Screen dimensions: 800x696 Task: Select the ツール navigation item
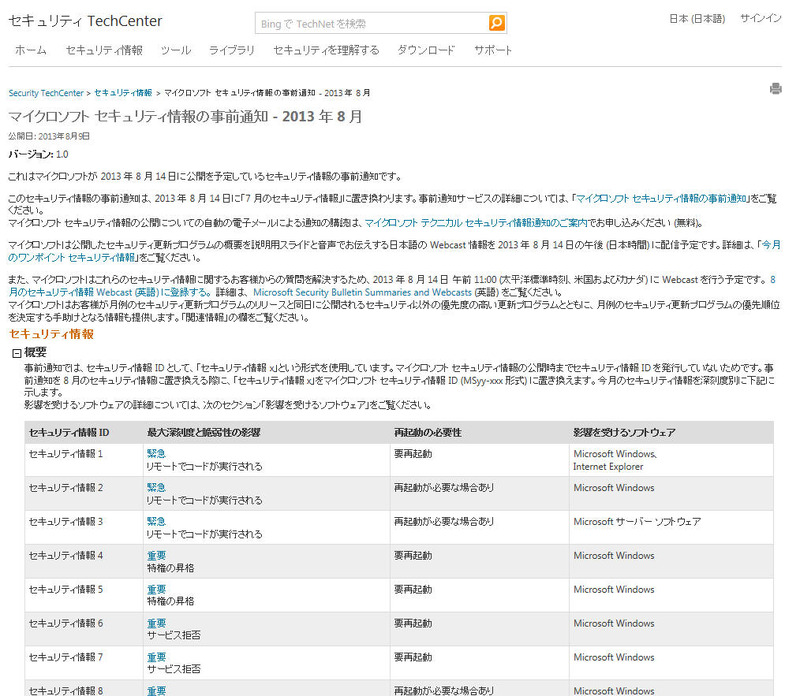point(175,50)
